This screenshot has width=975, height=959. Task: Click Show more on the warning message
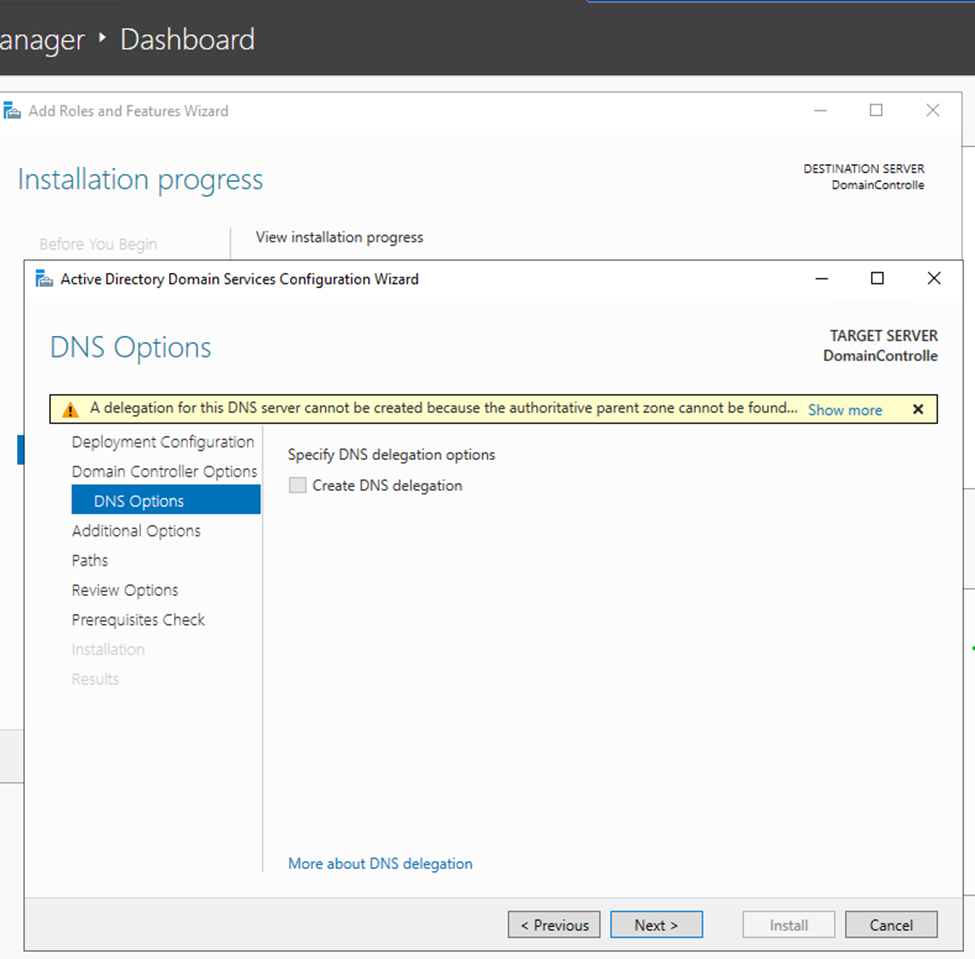click(x=844, y=409)
